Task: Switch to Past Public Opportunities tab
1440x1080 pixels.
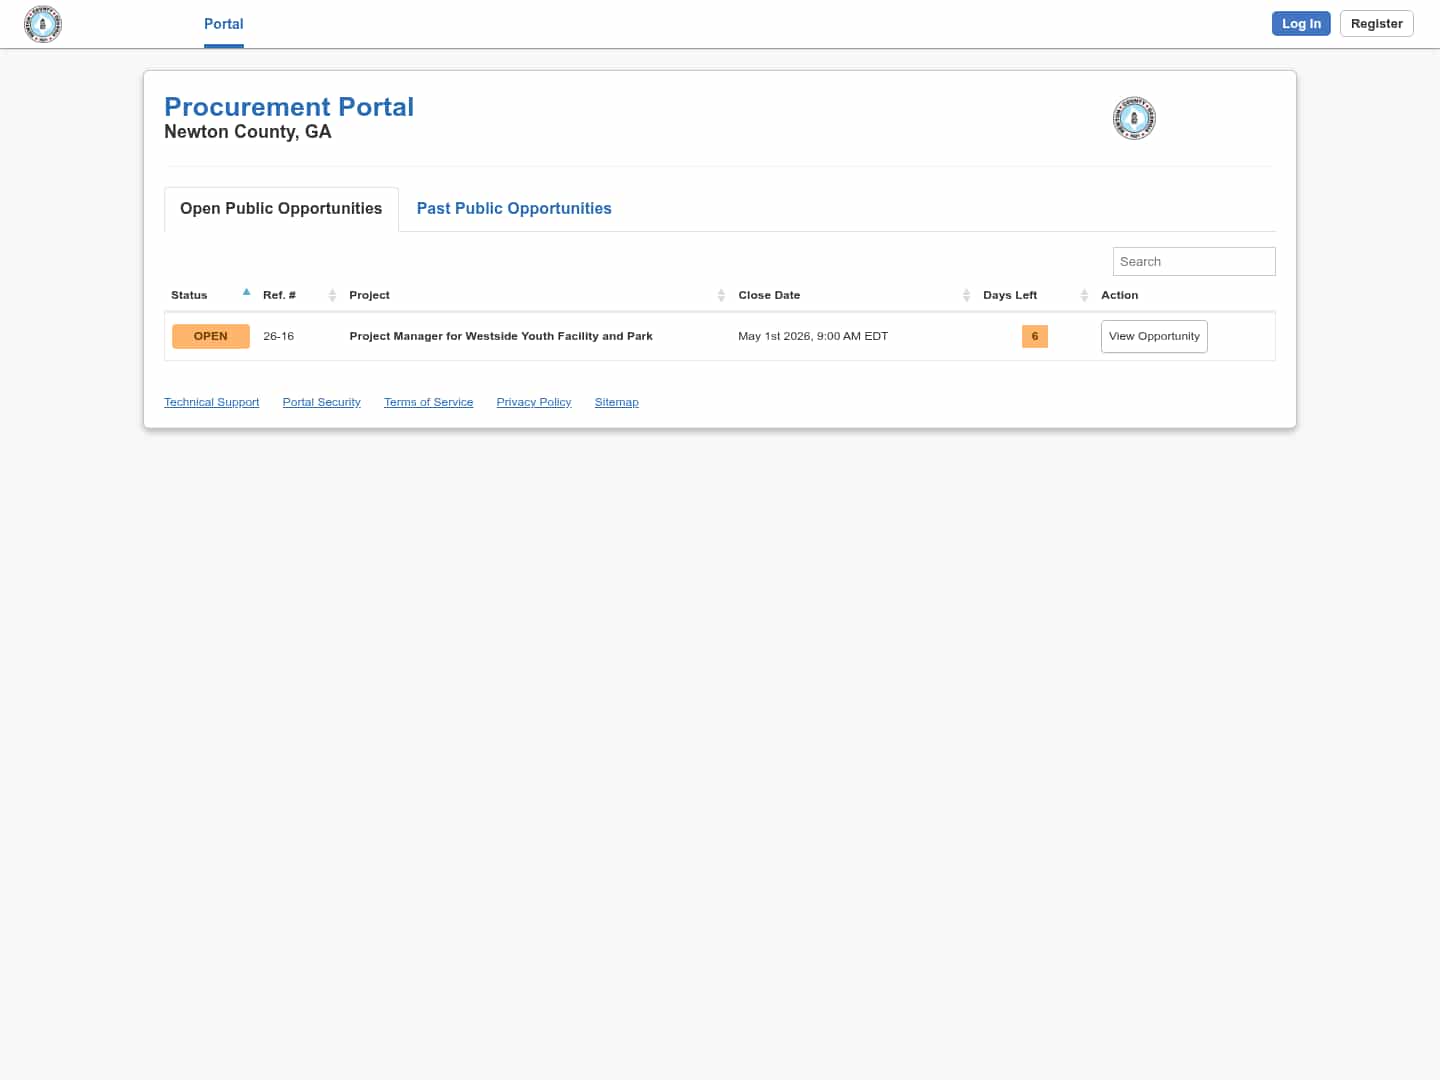Action: pyautogui.click(x=514, y=209)
